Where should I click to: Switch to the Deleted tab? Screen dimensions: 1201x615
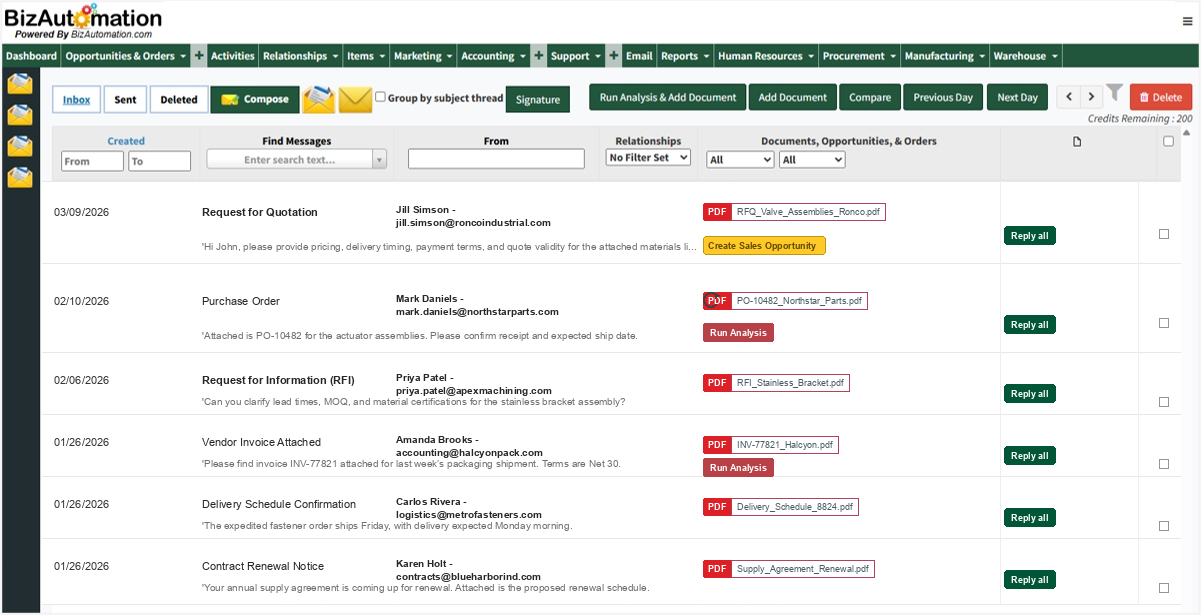click(x=179, y=99)
